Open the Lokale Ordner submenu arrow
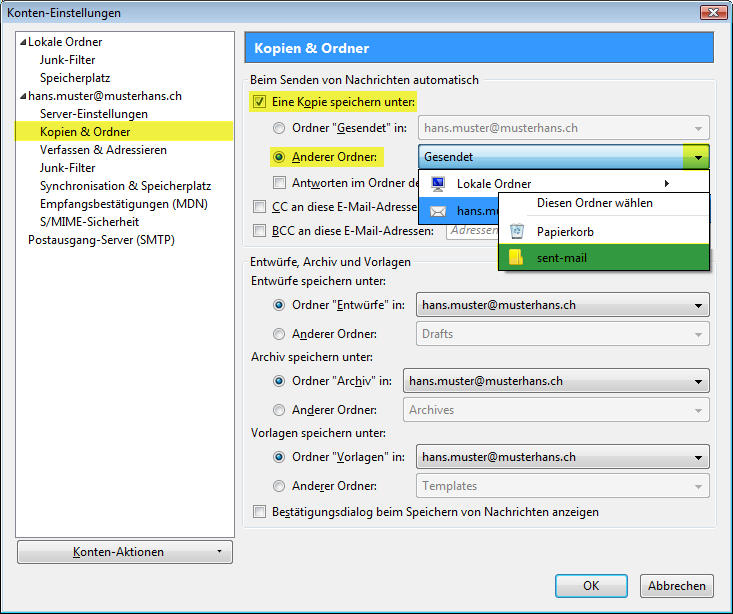733x614 pixels. point(666,184)
